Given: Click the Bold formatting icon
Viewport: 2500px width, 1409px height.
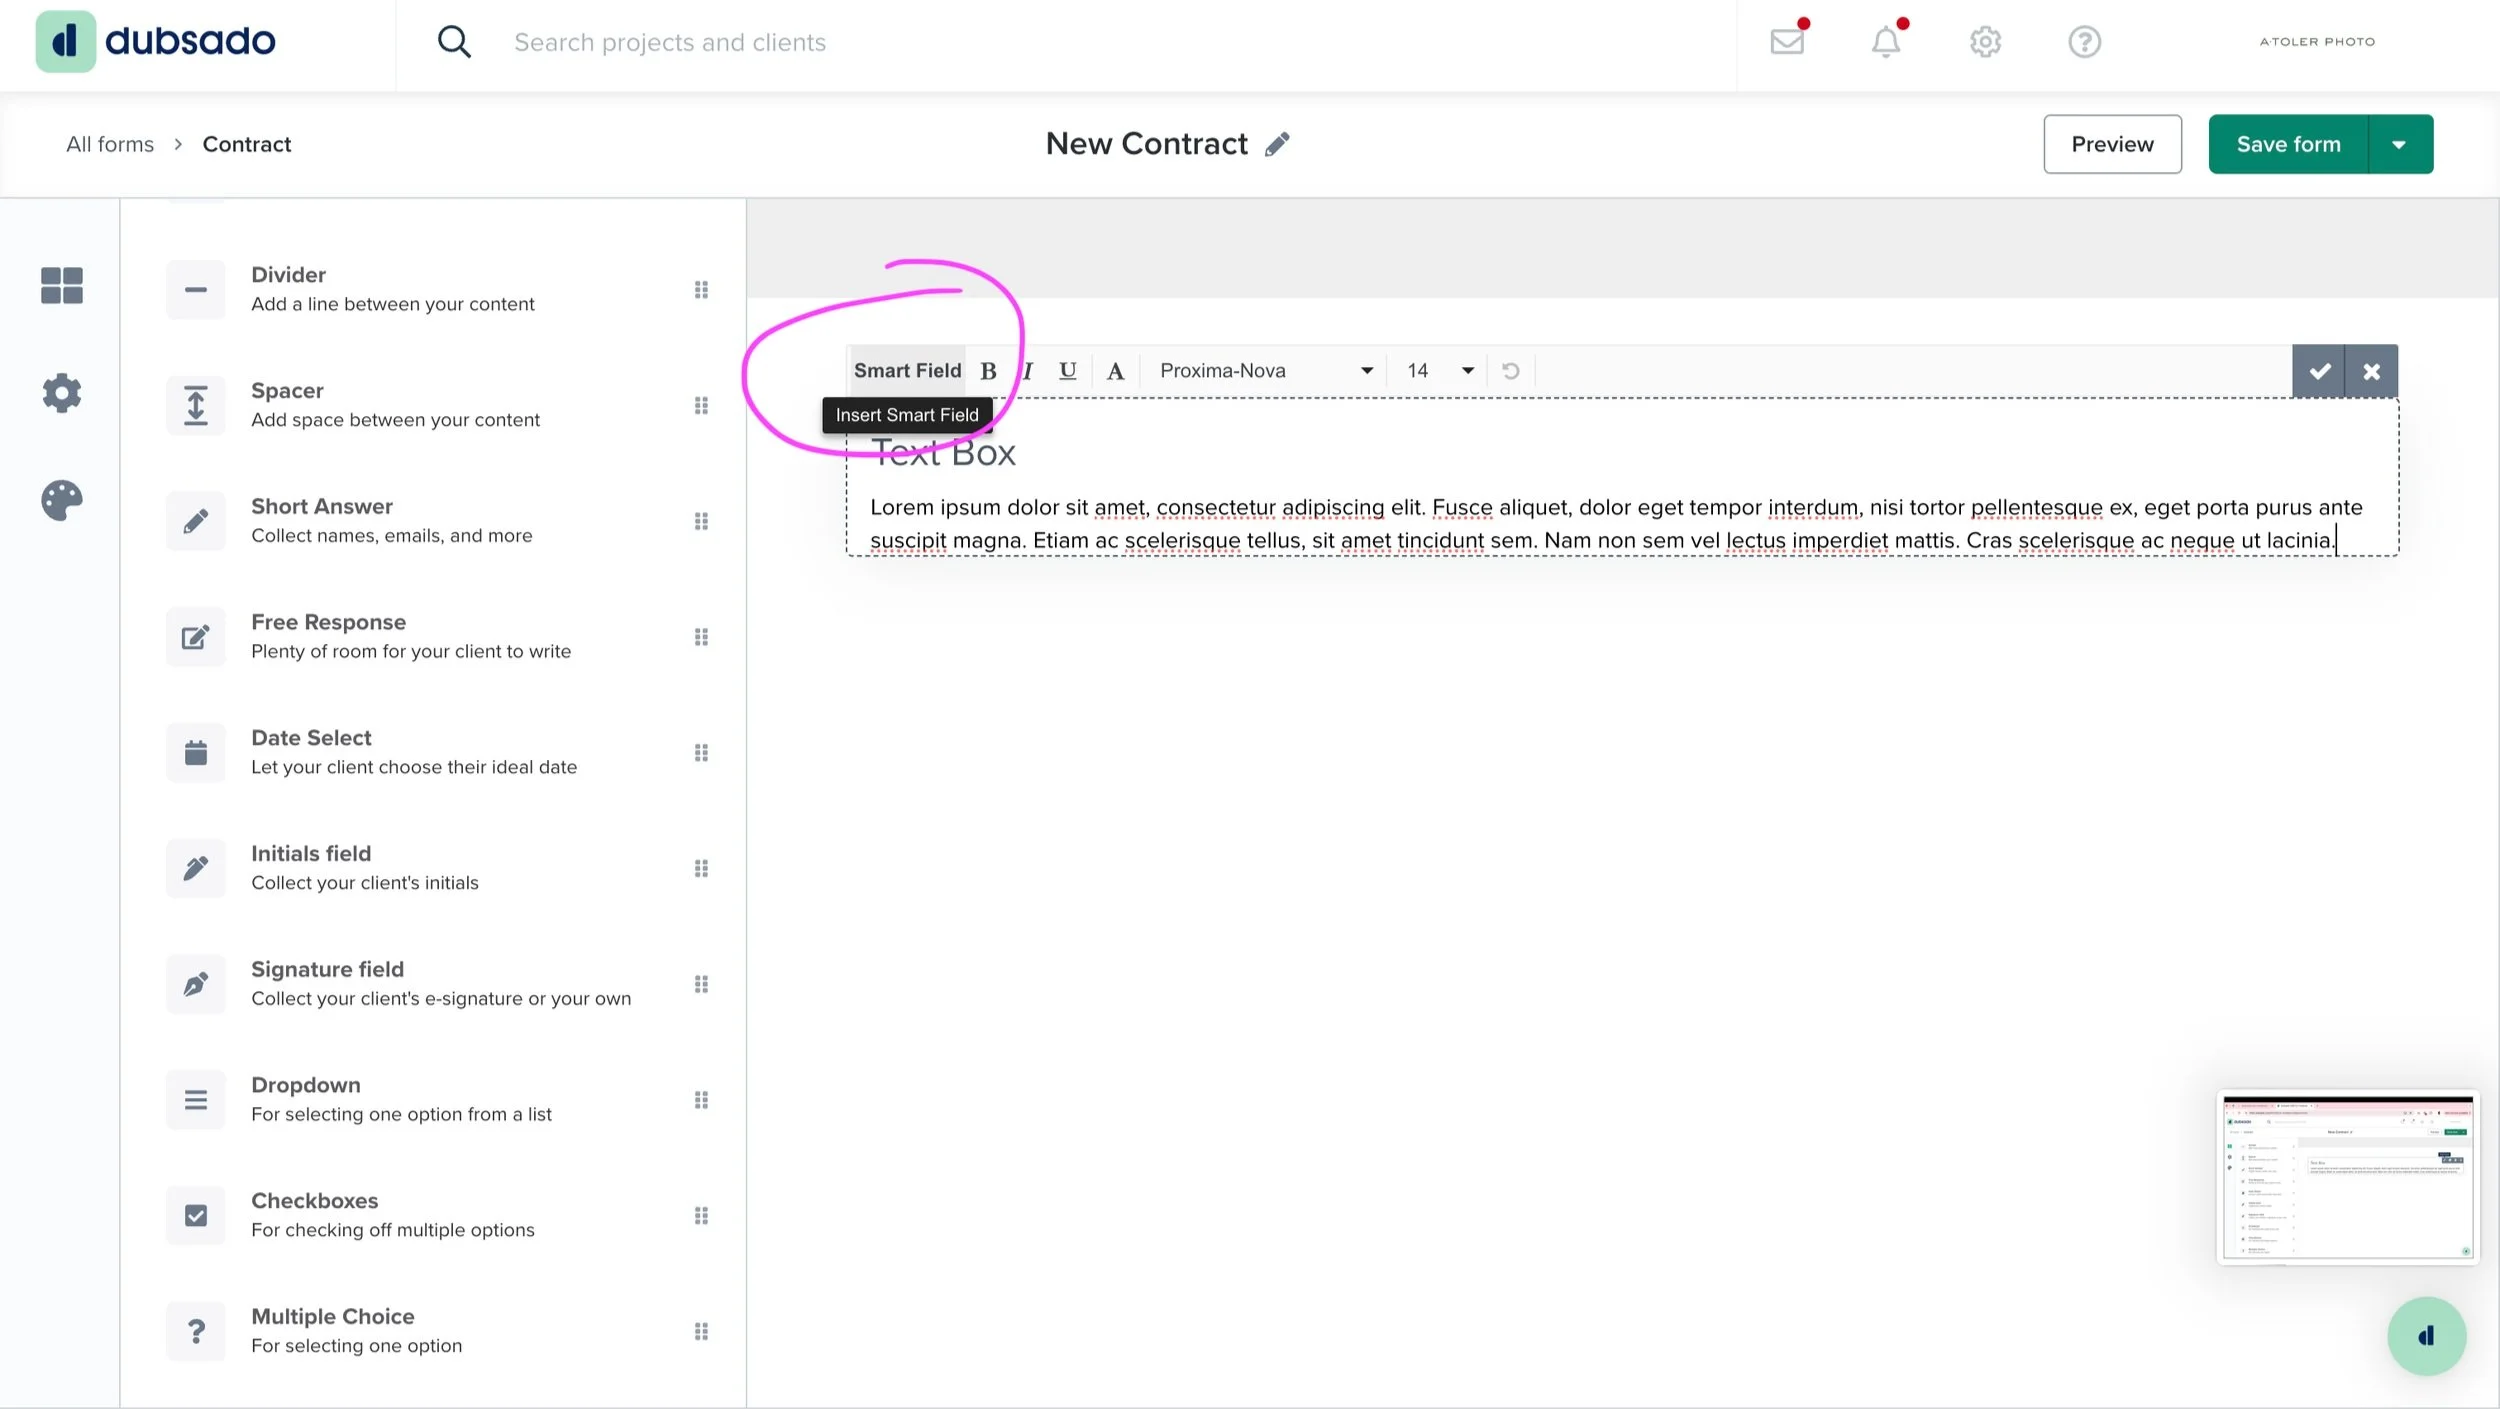Looking at the screenshot, I should 988,371.
